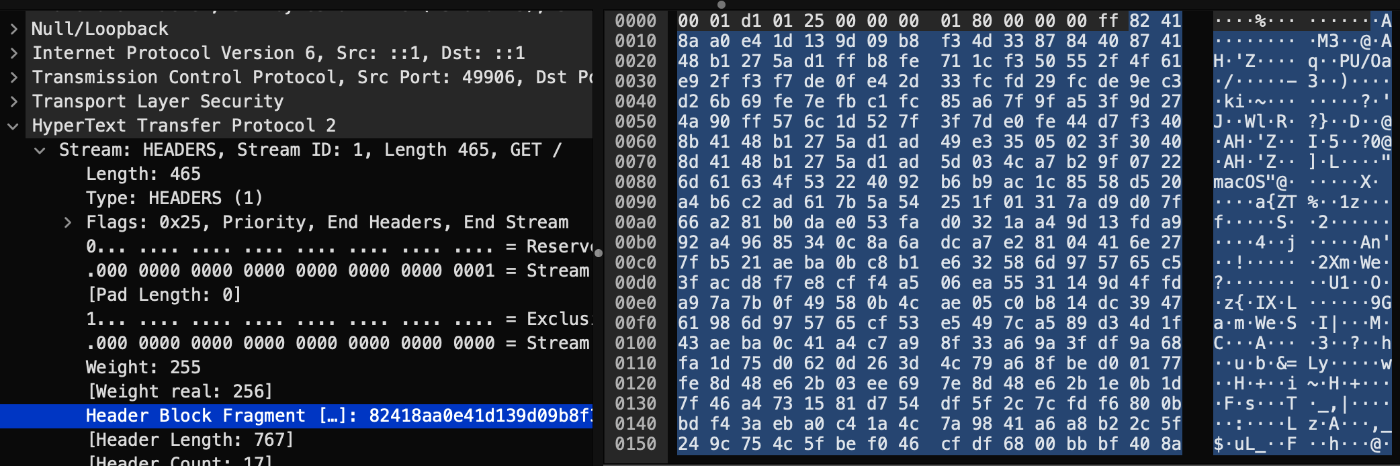Collapse HyperText Transfer Protocol 2 node
Screen dimensions: 1400x466
click(14, 125)
